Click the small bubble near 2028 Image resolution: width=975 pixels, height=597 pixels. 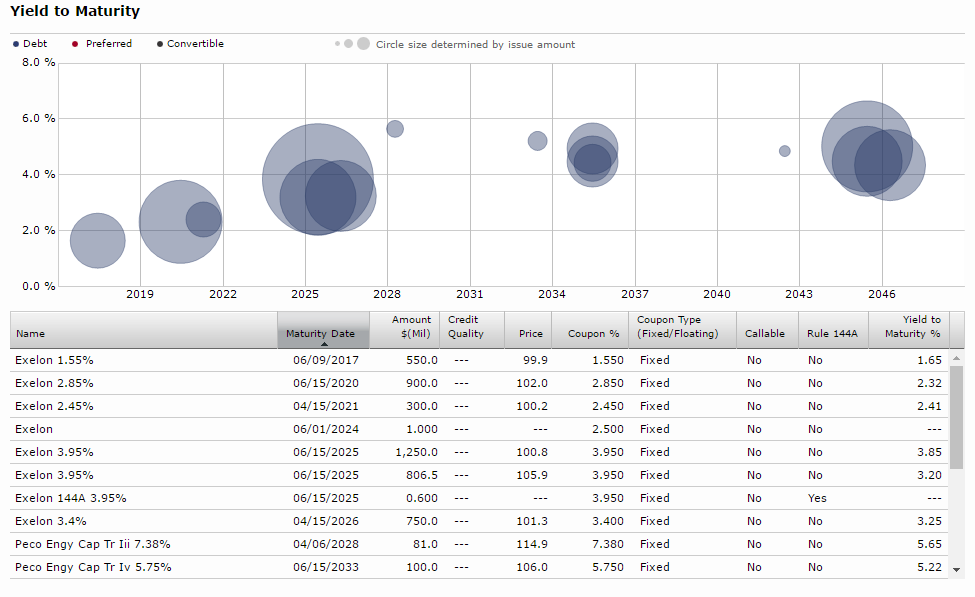point(395,129)
